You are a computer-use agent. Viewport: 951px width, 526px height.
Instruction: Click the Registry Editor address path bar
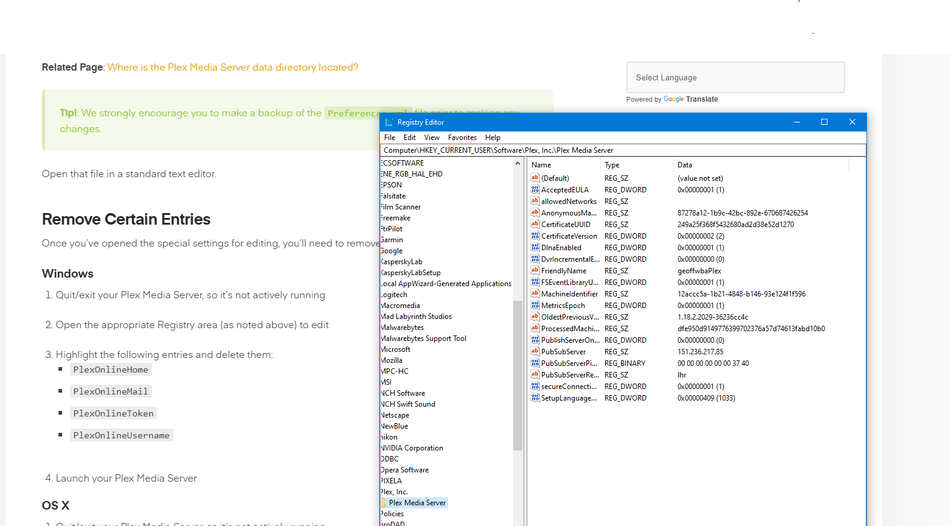(623, 150)
